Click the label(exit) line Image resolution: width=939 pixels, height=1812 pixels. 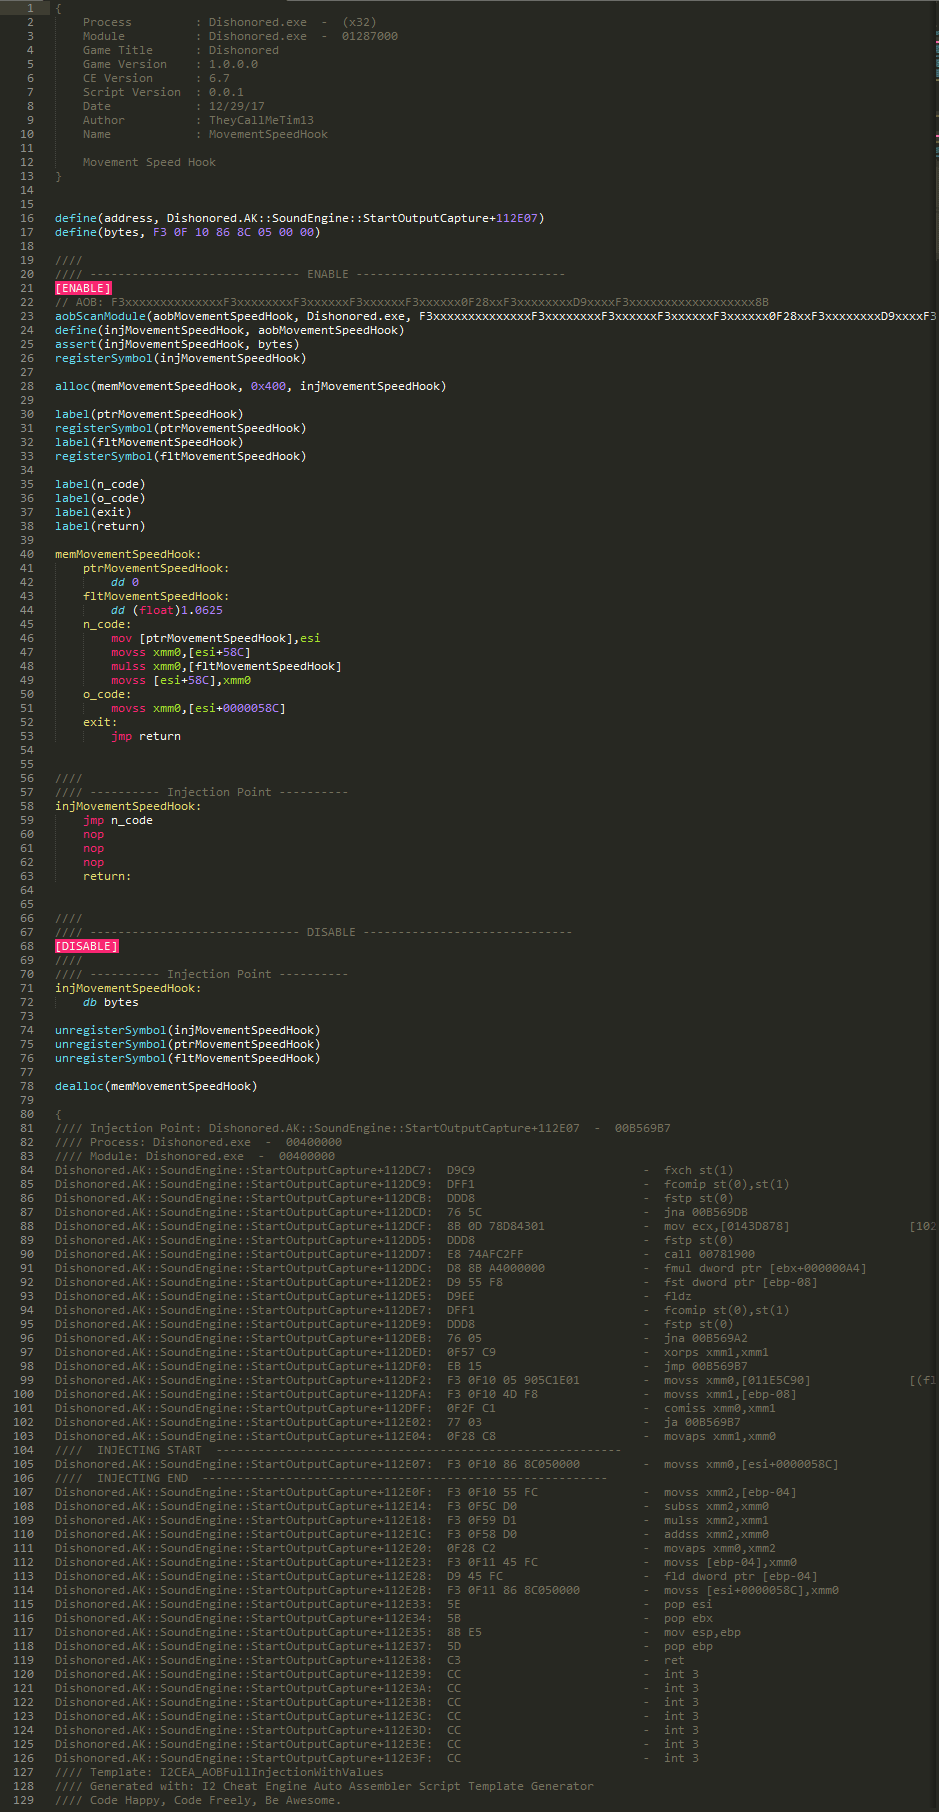click(x=93, y=512)
